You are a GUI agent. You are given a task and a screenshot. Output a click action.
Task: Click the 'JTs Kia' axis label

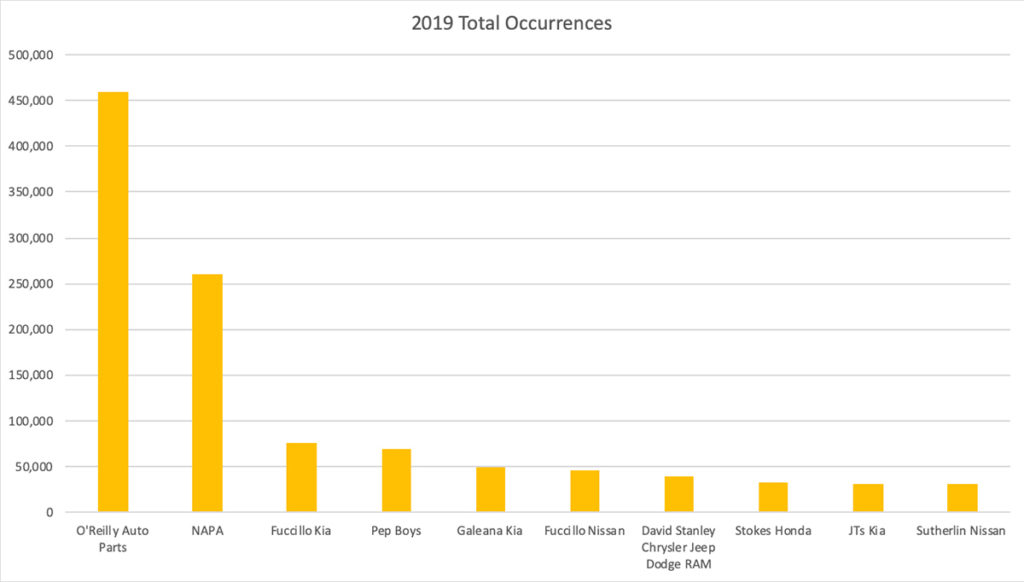pyautogui.click(x=867, y=530)
